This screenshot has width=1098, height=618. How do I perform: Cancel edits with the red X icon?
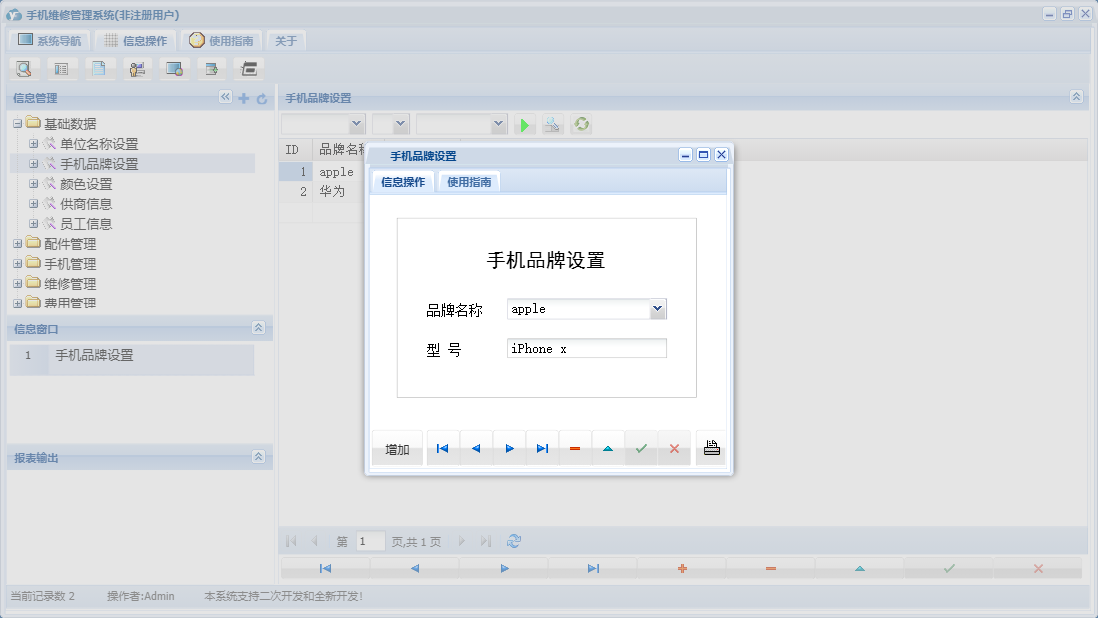pos(674,447)
